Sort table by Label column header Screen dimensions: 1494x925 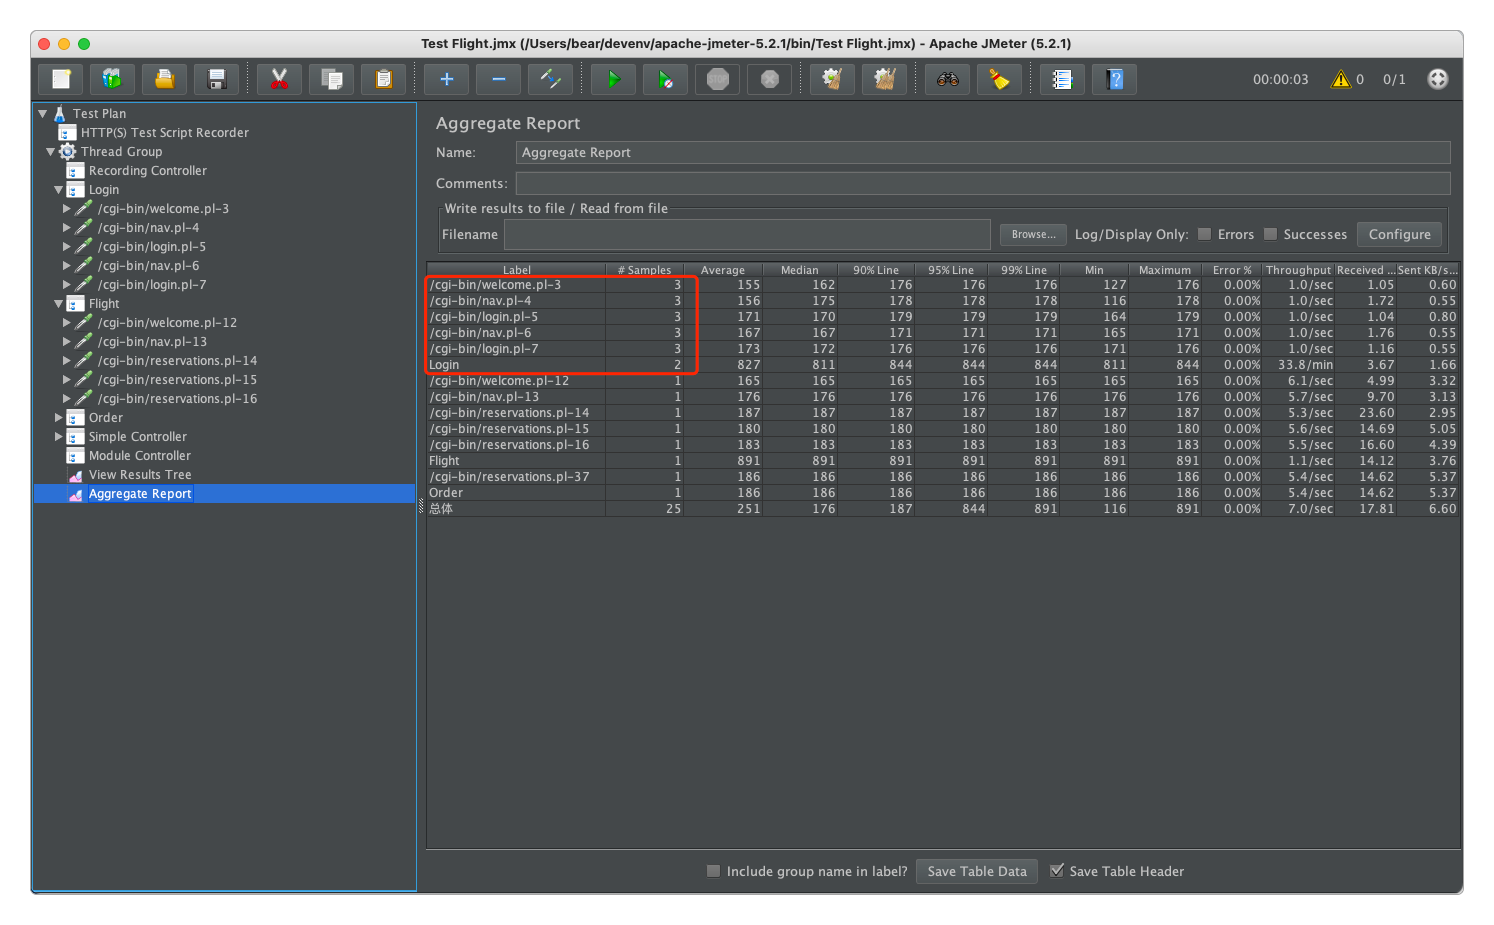(516, 270)
